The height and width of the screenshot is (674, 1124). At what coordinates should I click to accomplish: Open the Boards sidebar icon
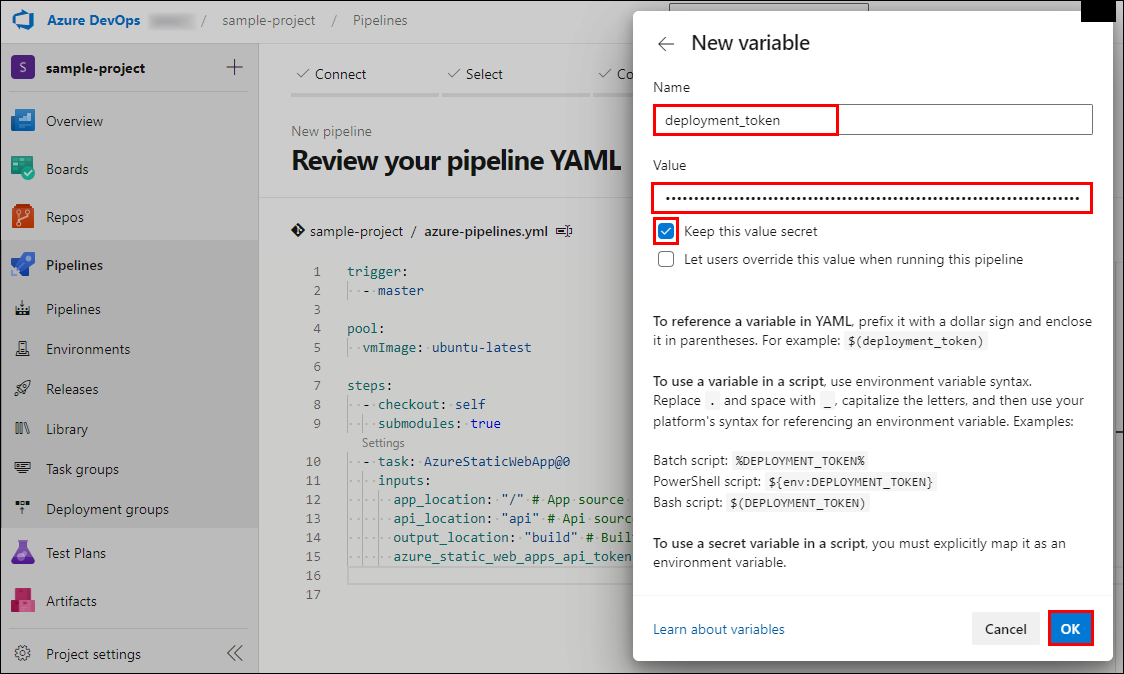click(x=23, y=168)
